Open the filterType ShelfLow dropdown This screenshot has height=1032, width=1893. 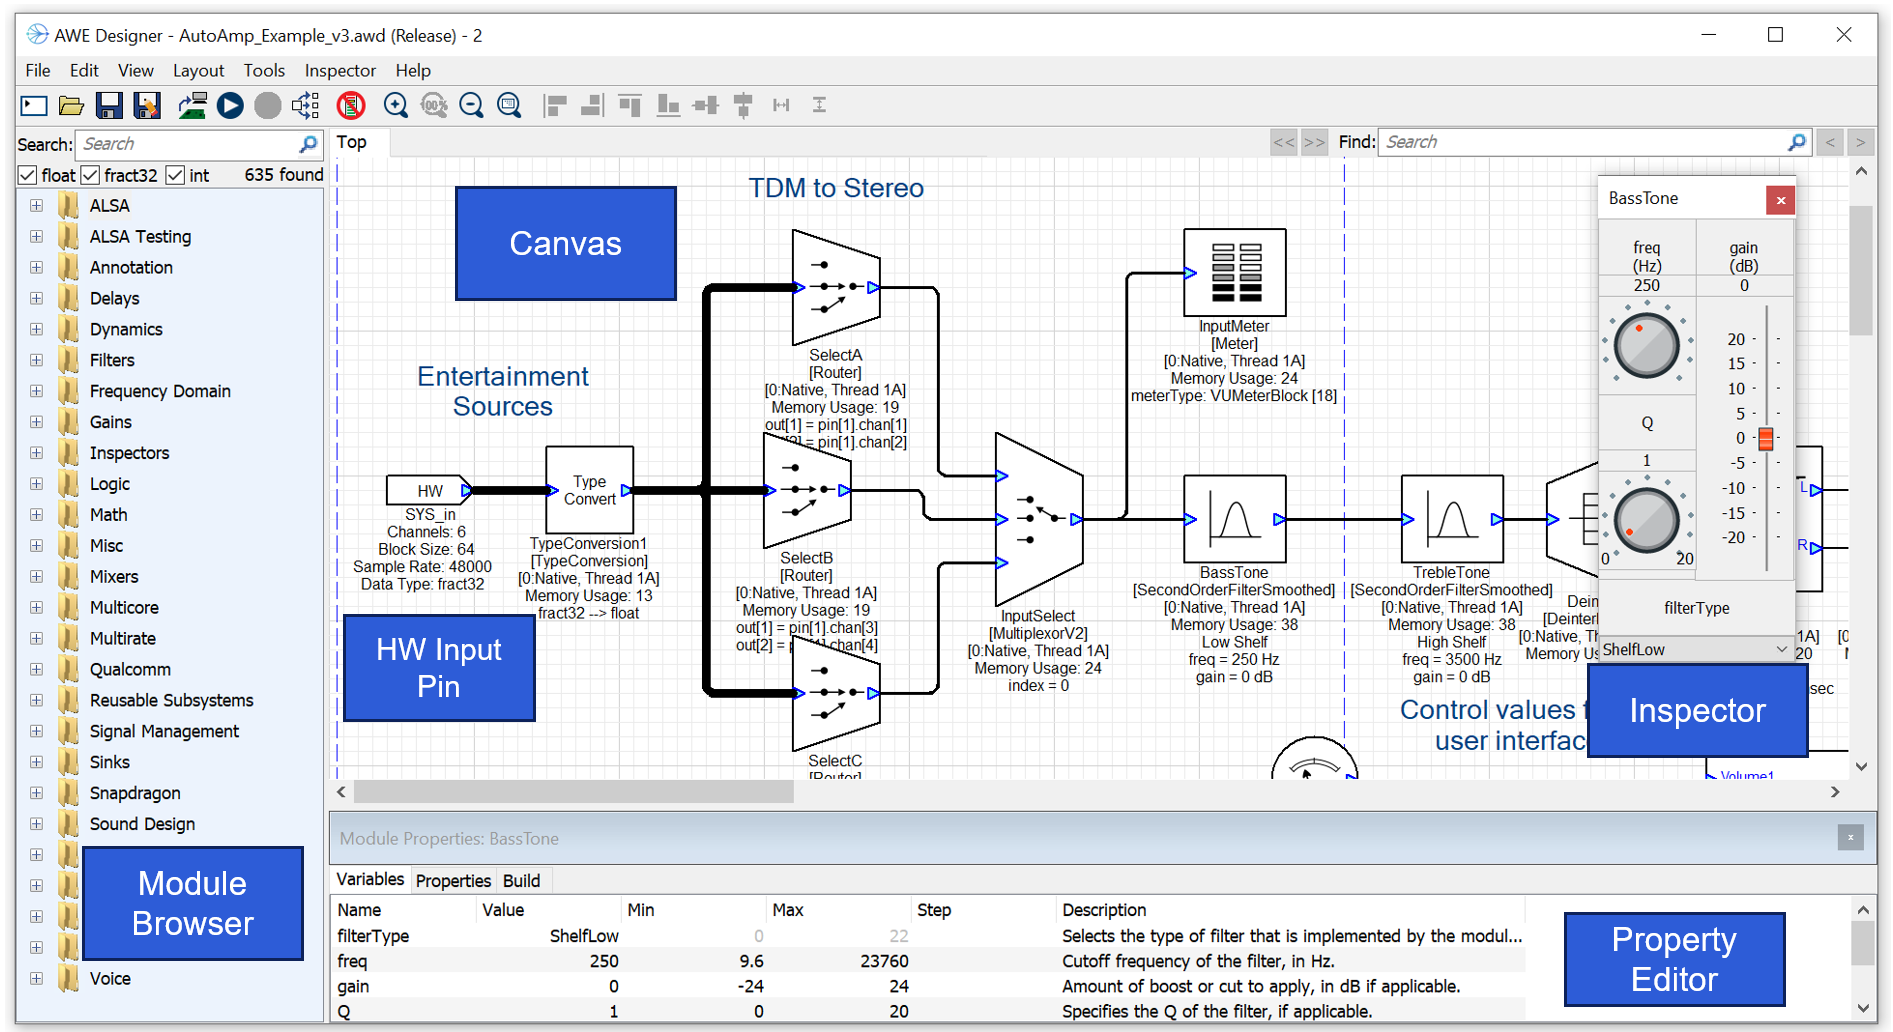1695,649
